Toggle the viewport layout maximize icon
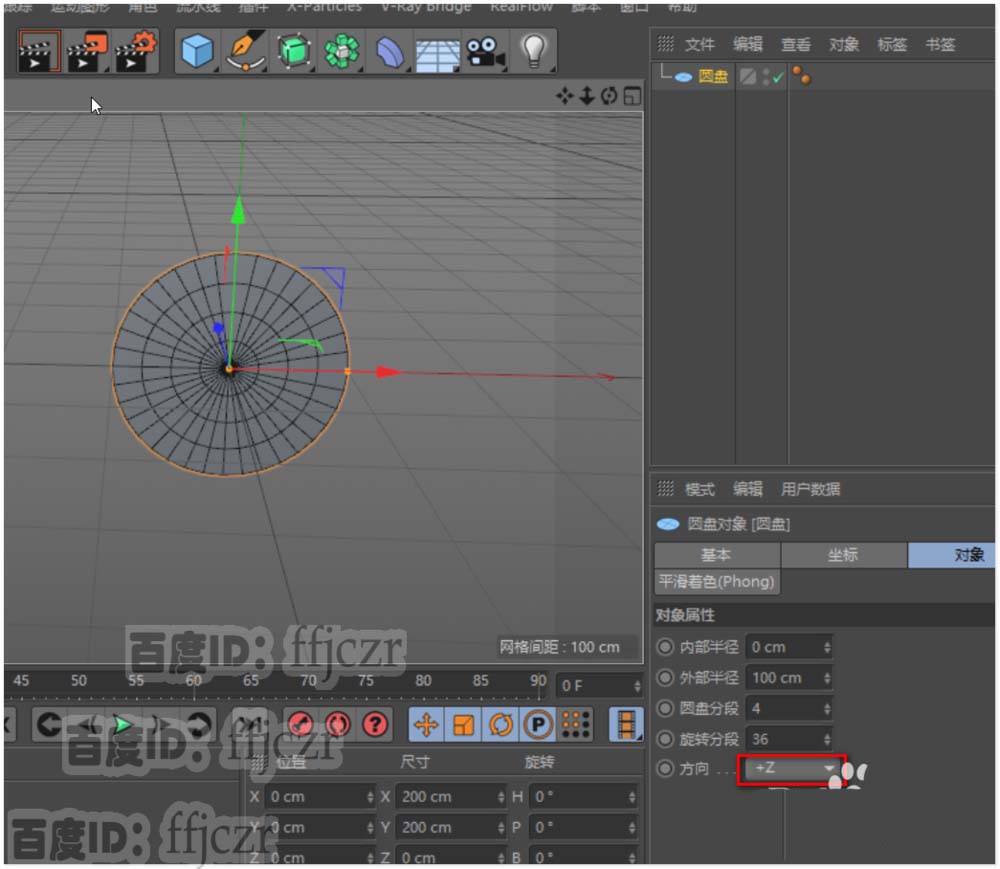This screenshot has height=869, width=1000. click(632, 96)
